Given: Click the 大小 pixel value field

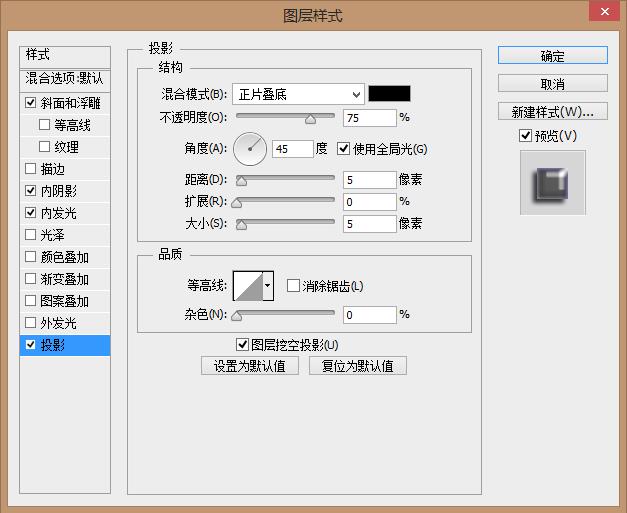Looking at the screenshot, I should point(370,224).
